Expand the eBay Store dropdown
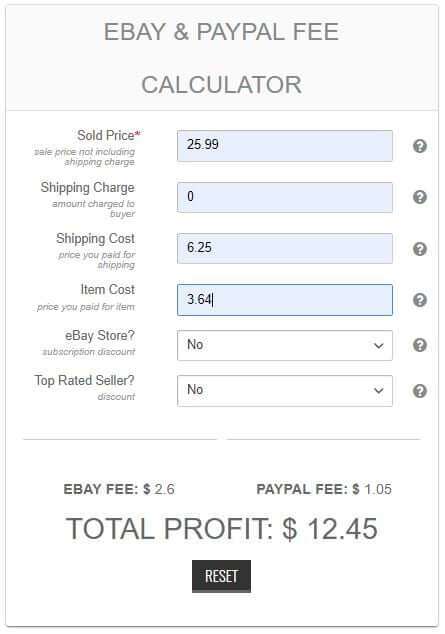This screenshot has height=634, width=445. (285, 345)
